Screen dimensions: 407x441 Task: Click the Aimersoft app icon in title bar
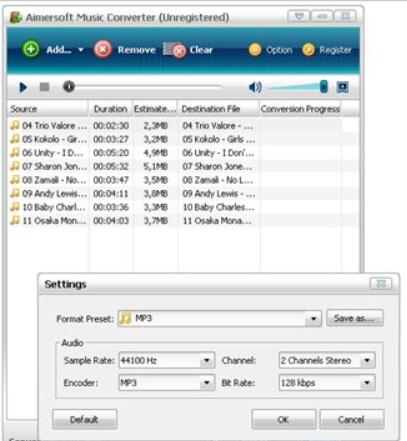pos(16,17)
